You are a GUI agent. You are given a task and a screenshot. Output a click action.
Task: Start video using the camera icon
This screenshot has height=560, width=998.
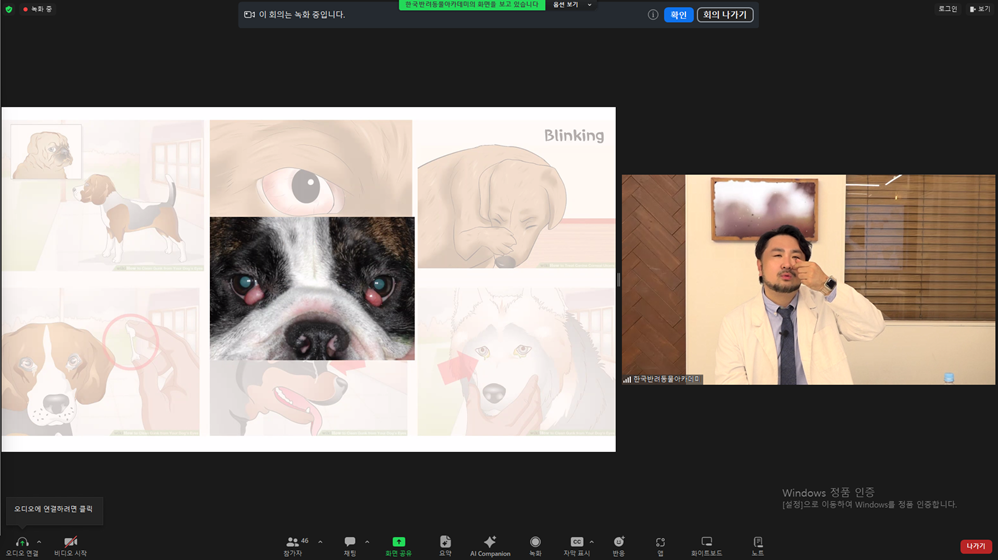(71, 546)
